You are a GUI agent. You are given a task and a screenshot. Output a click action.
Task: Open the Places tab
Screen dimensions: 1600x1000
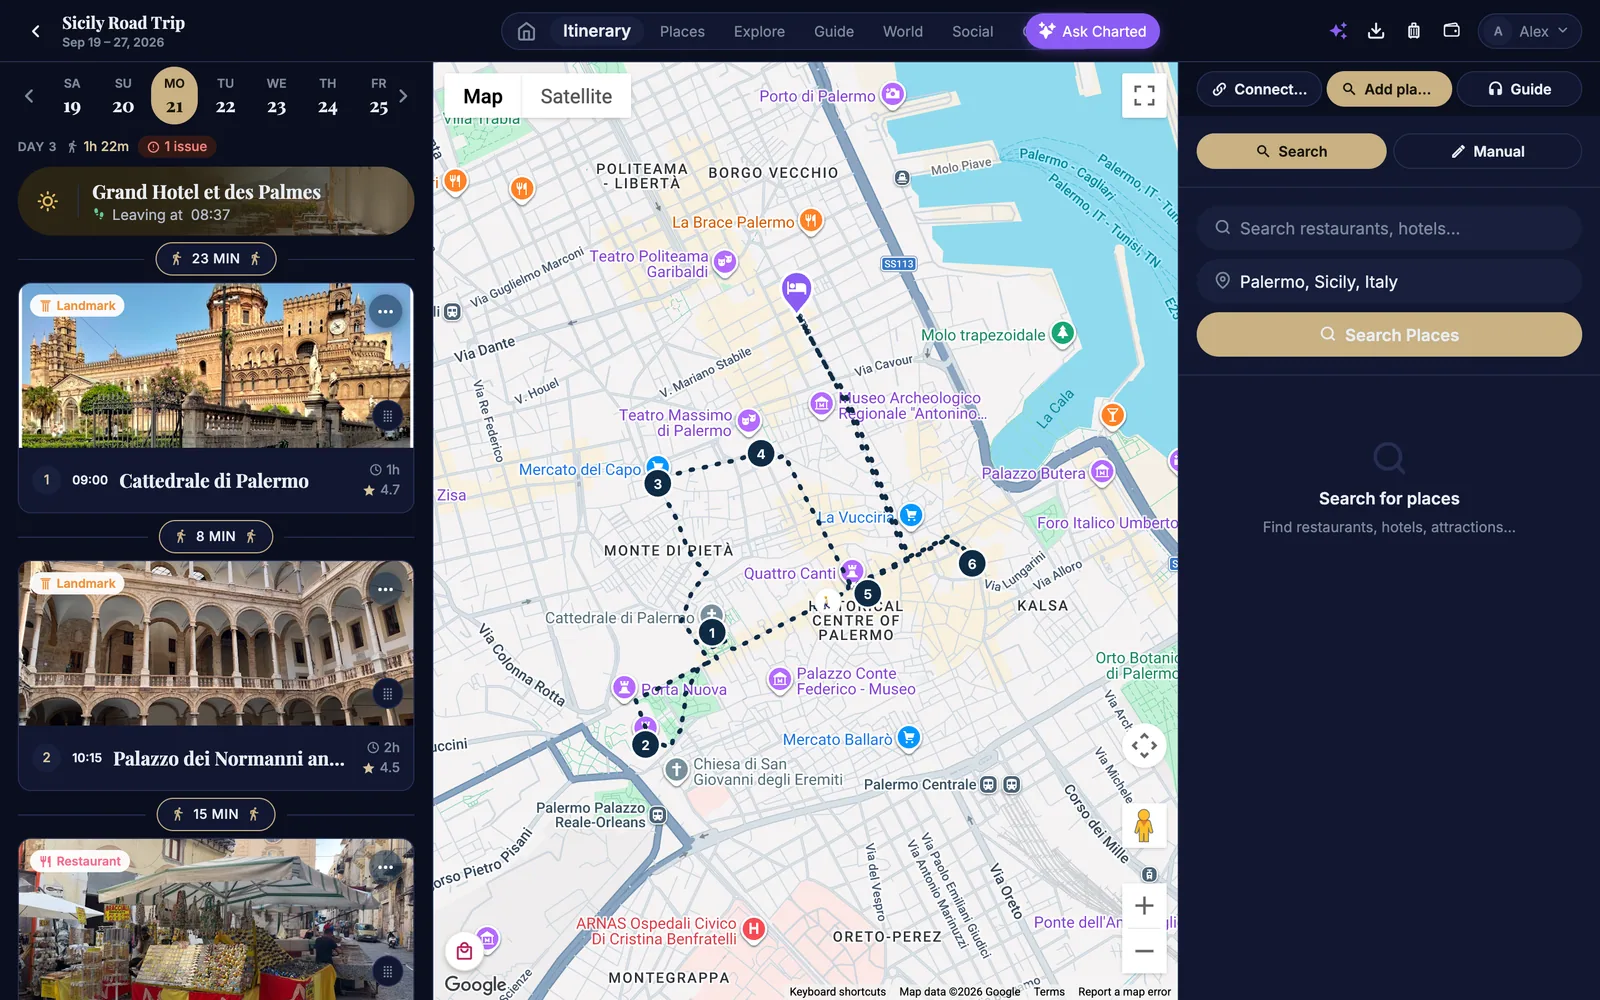tap(682, 32)
